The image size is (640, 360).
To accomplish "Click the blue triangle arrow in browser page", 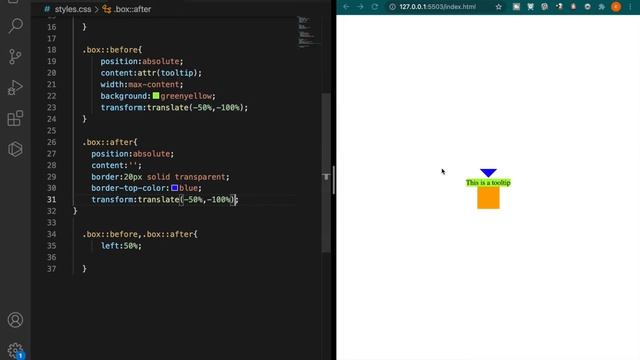I will 488,173.
